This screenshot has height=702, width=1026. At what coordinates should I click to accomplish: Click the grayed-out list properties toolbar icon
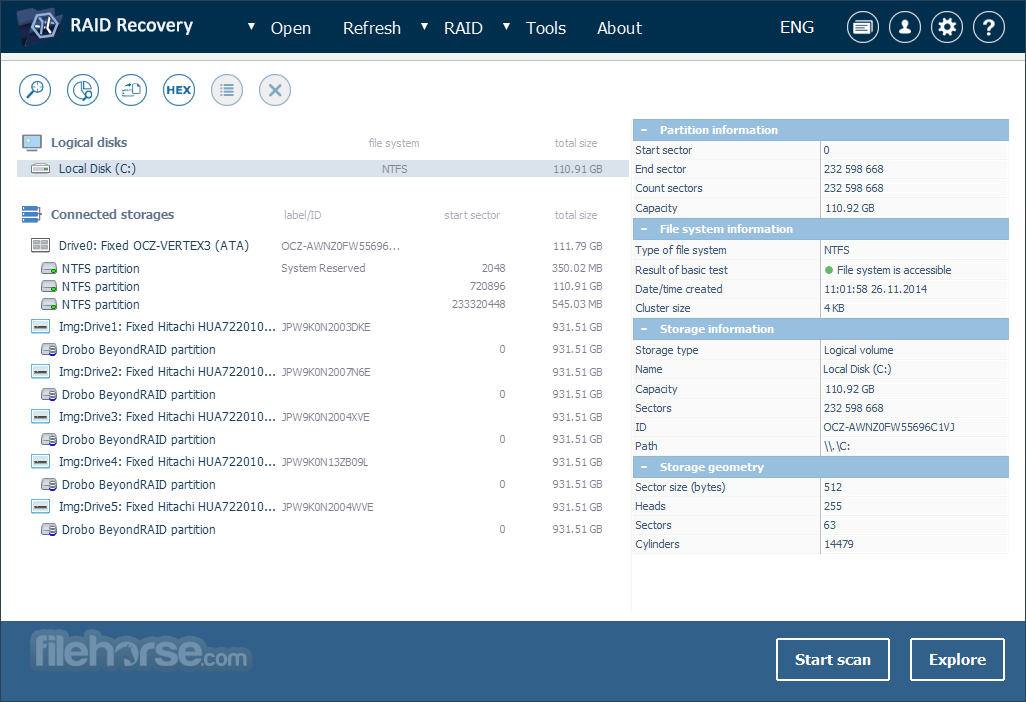[x=227, y=90]
